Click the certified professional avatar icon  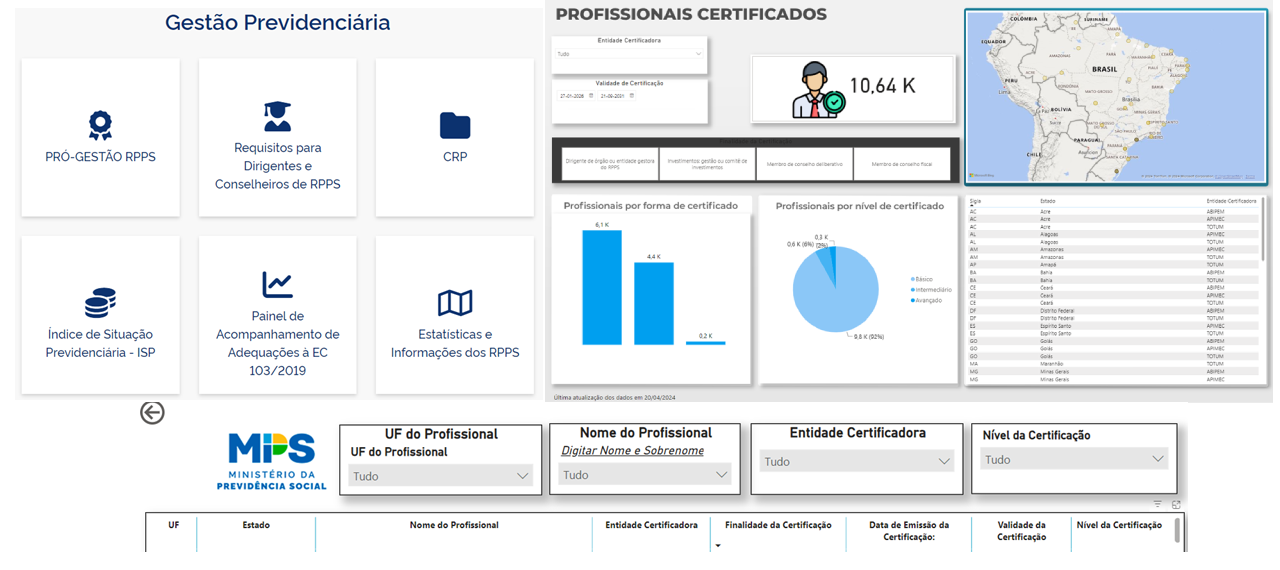pyautogui.click(x=817, y=90)
